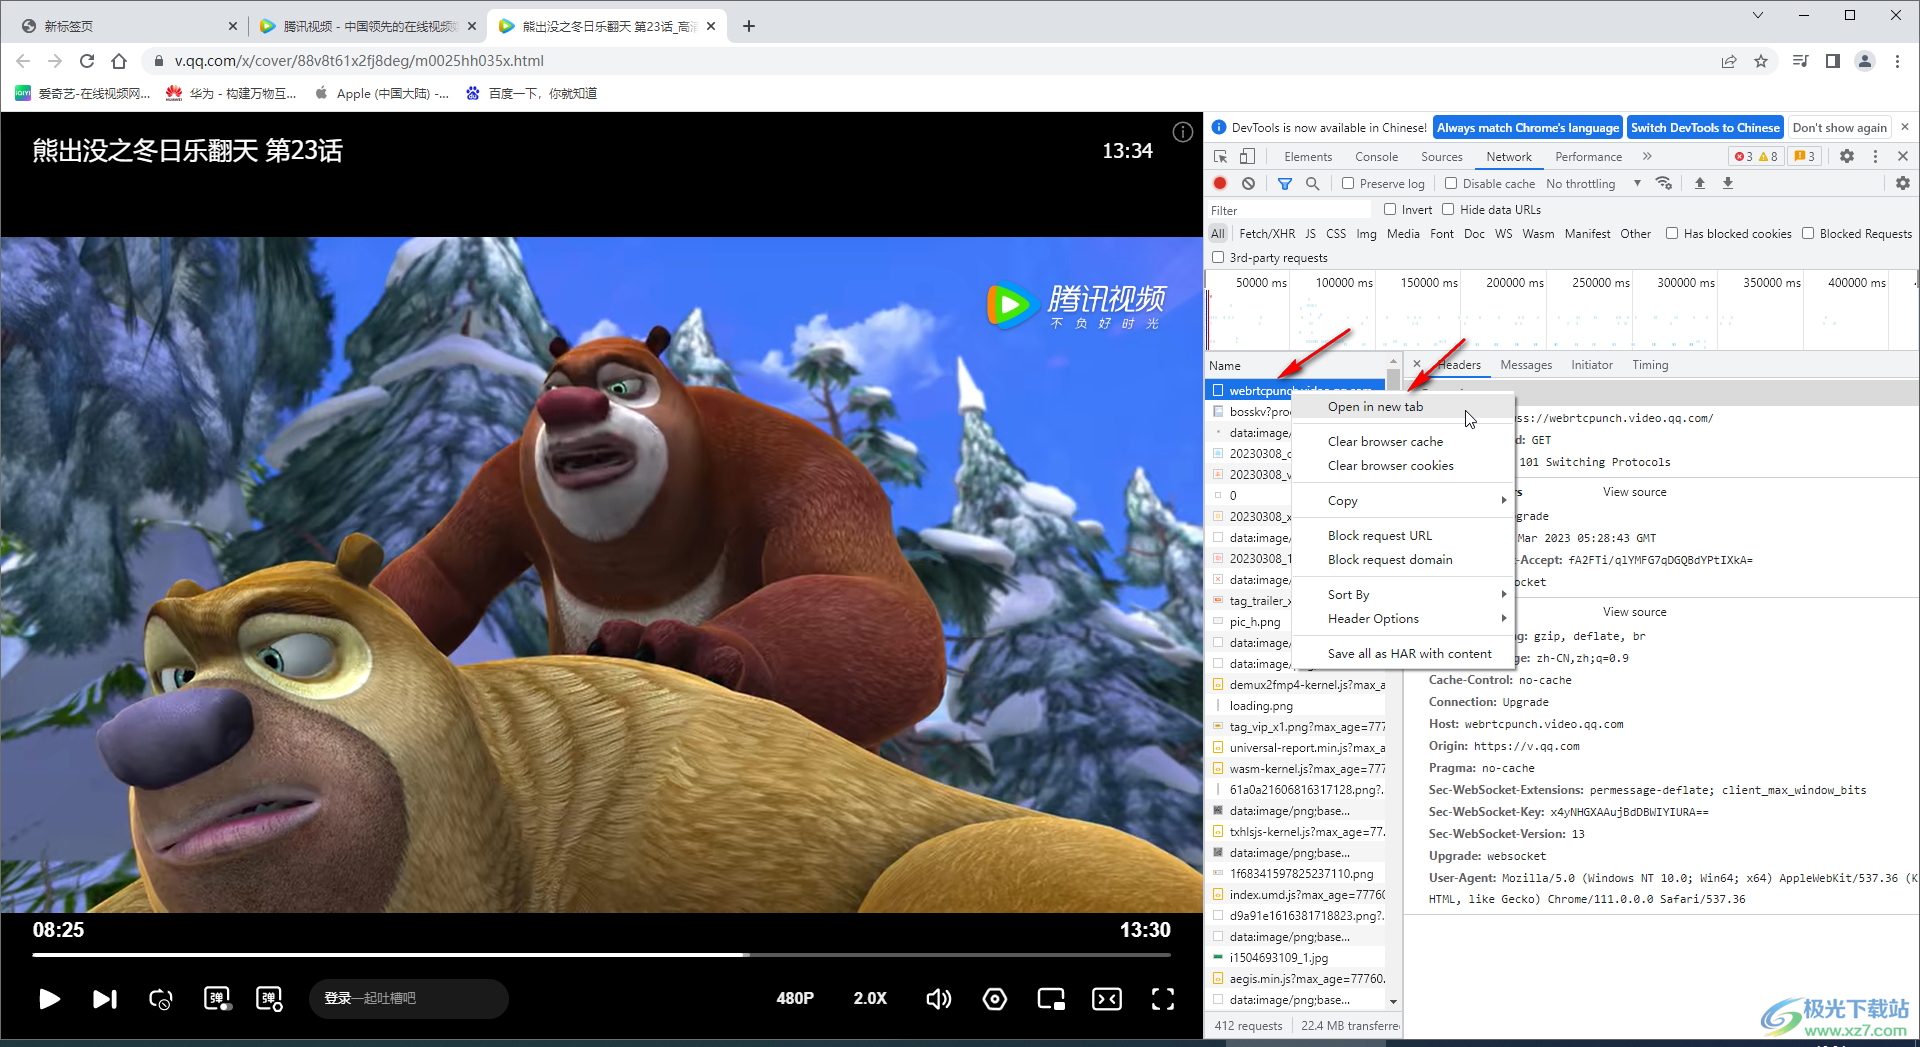Viewport: 1920px width, 1047px height.
Task: Bookmark this page star icon
Action: (1761, 61)
